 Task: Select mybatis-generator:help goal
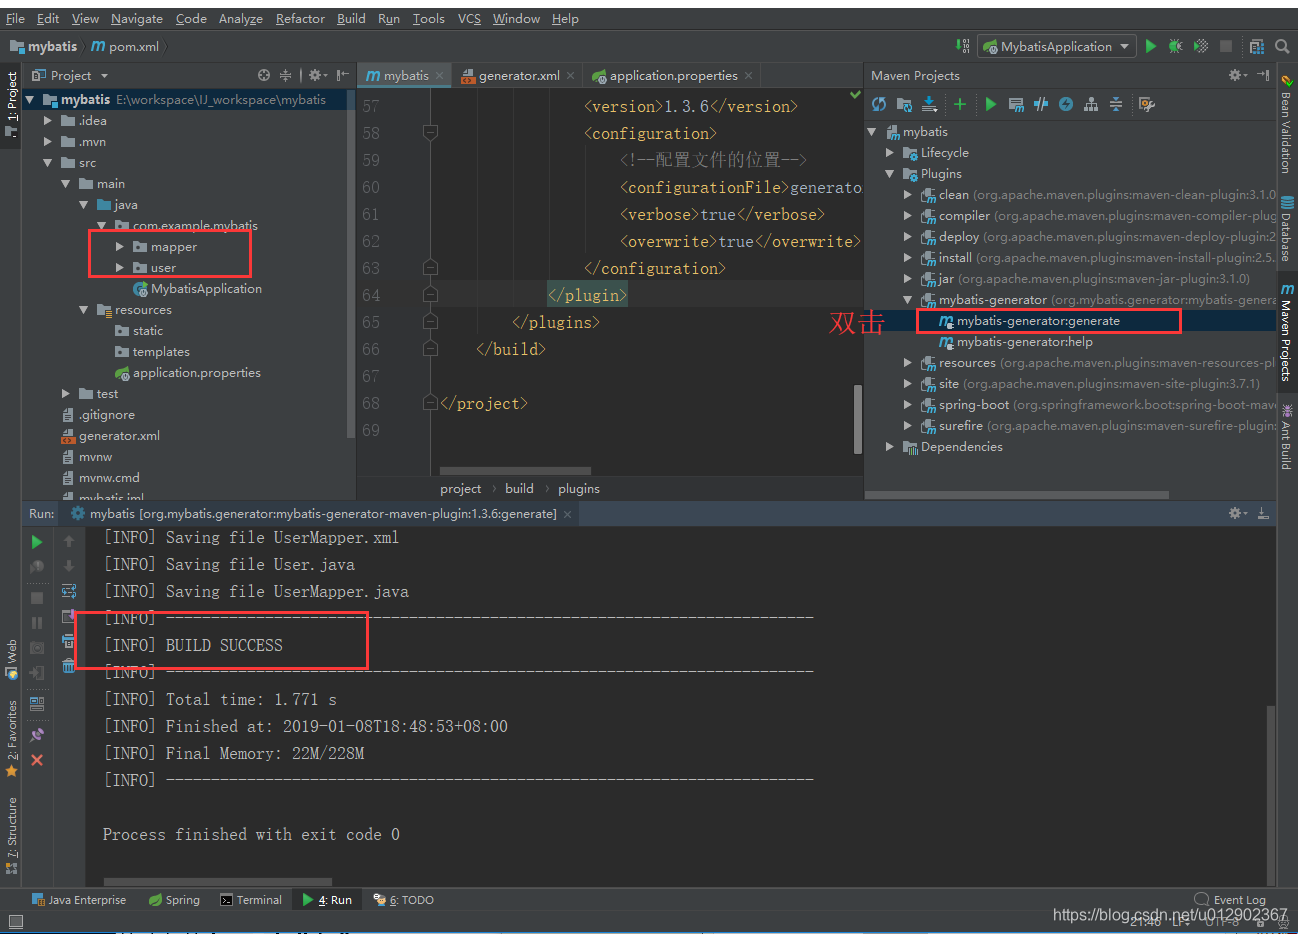tap(1024, 342)
